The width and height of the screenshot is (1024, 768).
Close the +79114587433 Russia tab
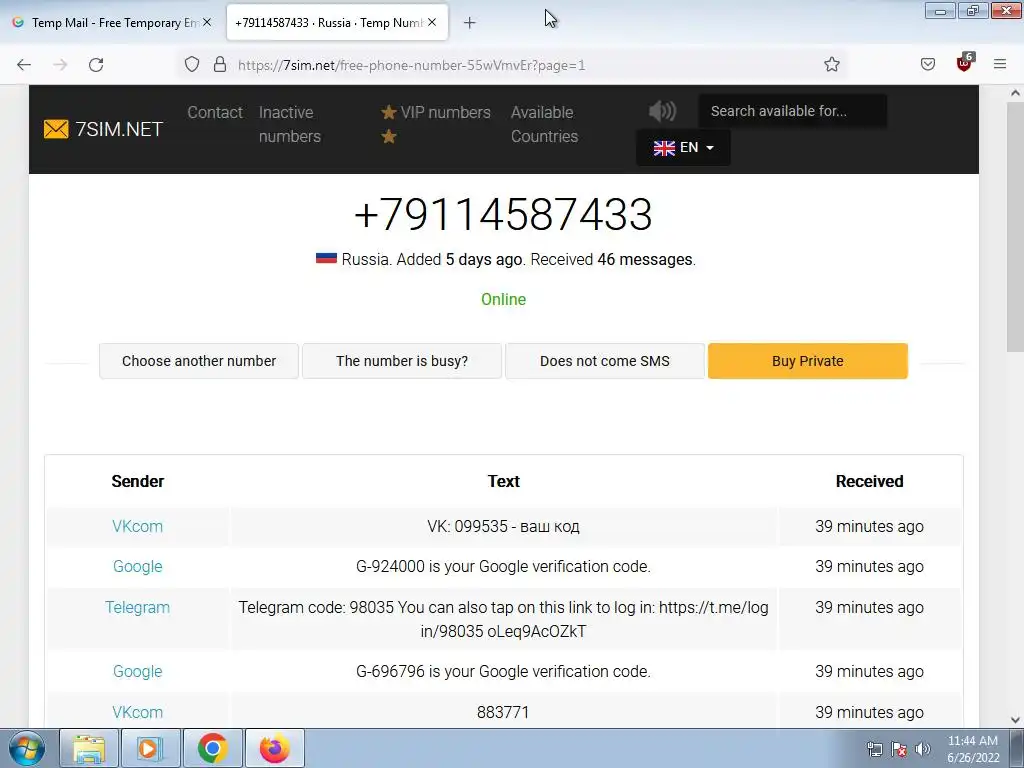[x=432, y=22]
